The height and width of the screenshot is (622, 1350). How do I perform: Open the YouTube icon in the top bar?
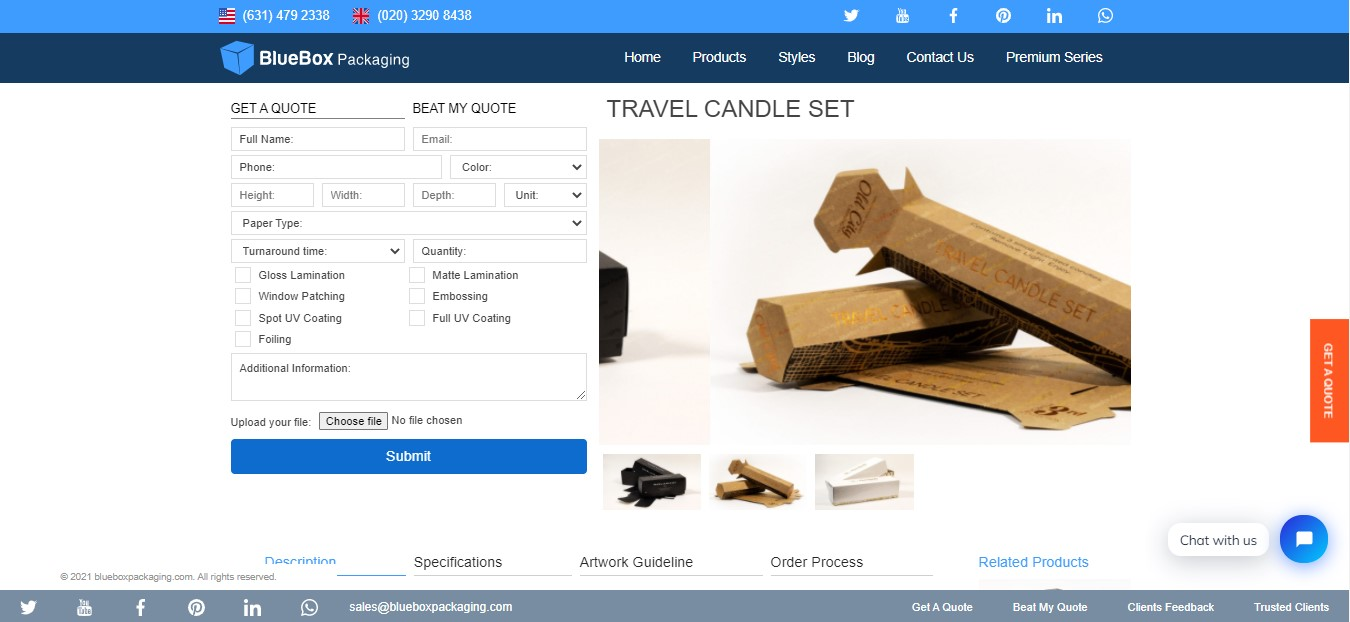click(903, 16)
